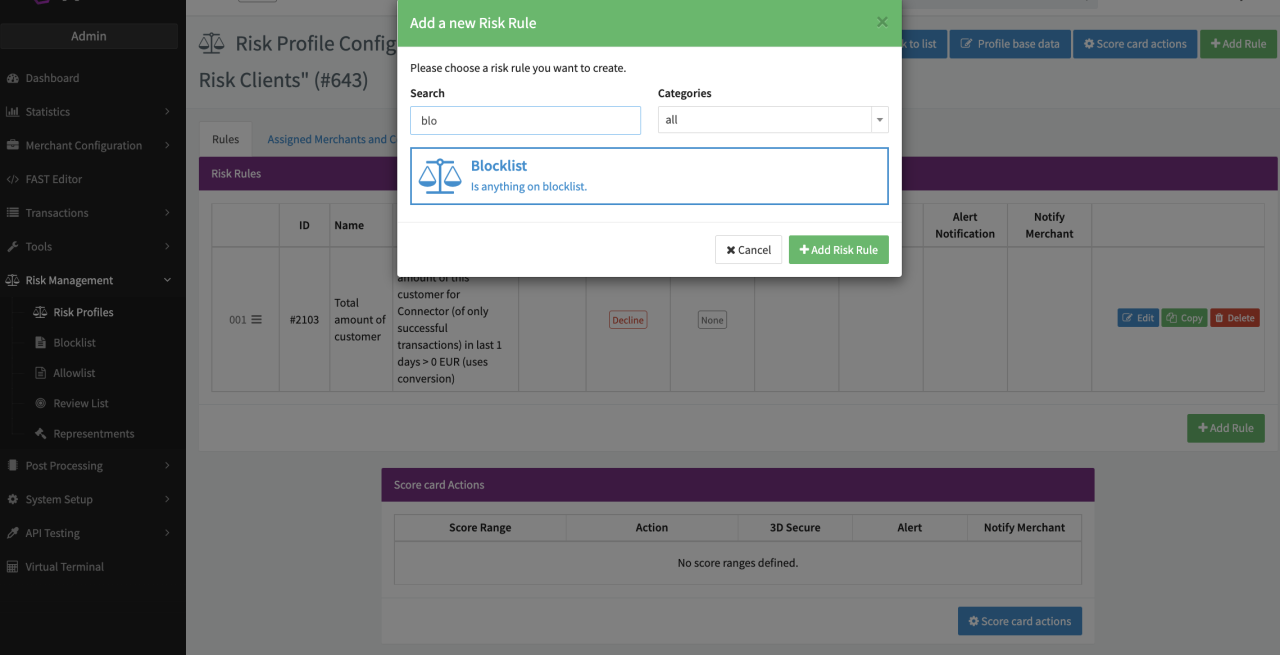Click the Virtual Terminal calculator icon
1280x655 pixels.
[13, 567]
